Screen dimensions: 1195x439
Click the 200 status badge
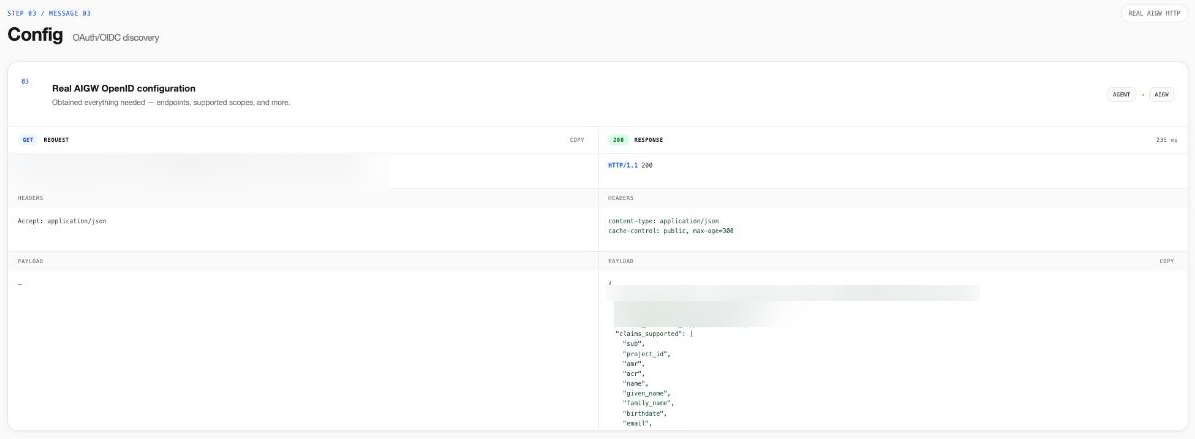point(618,140)
